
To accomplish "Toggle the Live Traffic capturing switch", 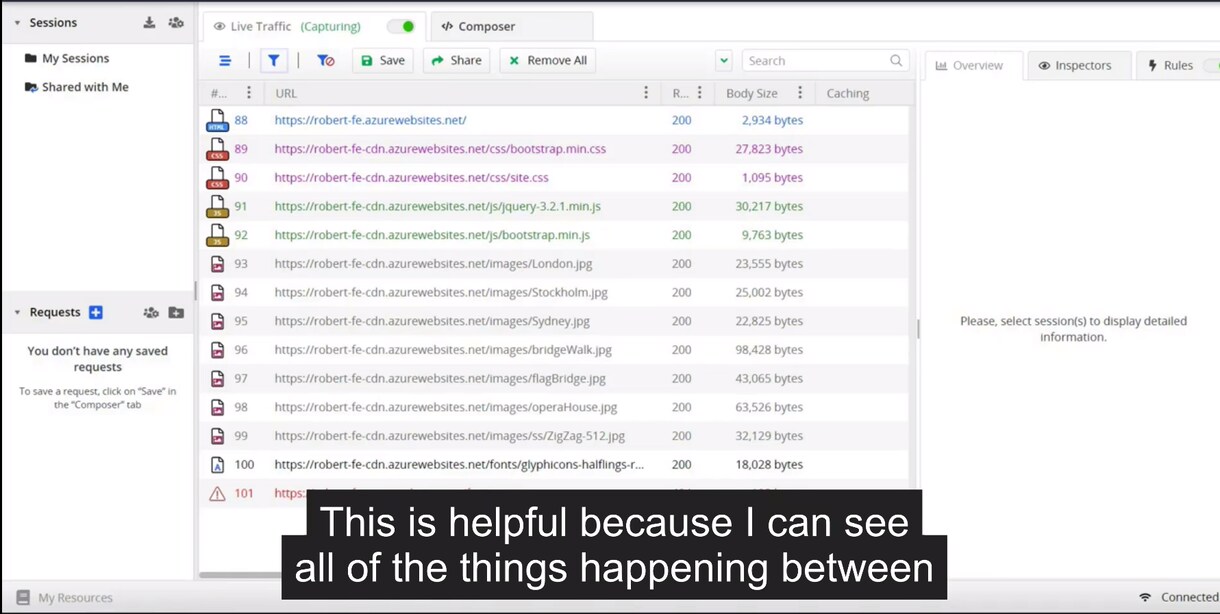I will click(401, 27).
